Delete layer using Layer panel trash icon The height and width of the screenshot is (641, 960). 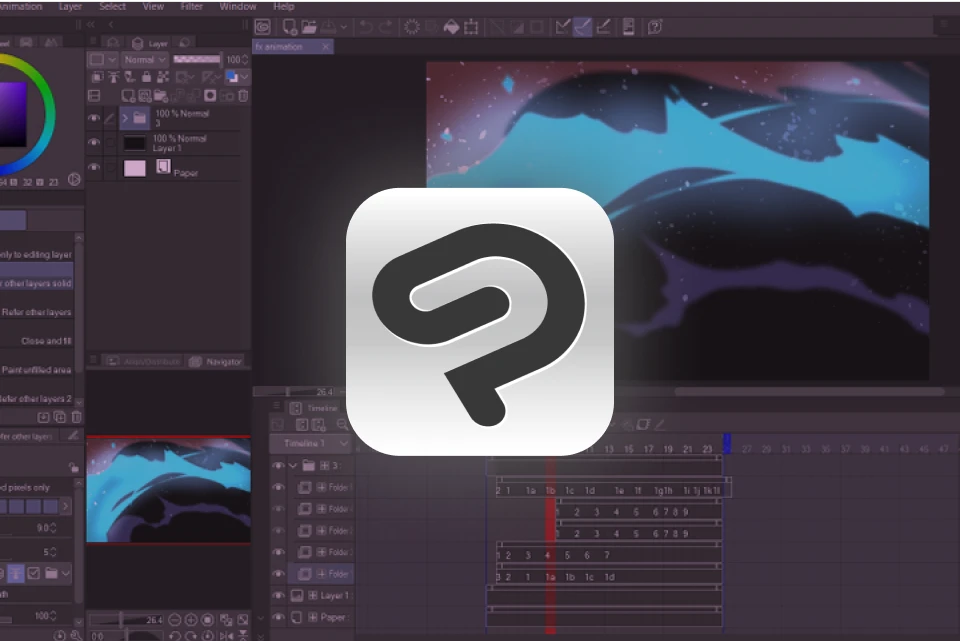pos(243,96)
